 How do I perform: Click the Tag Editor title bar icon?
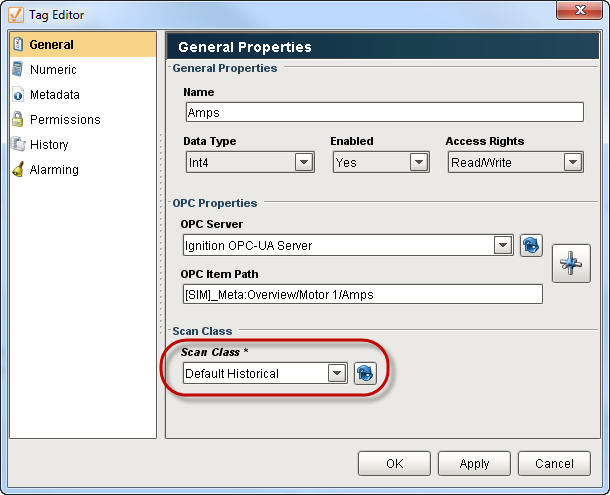(x=16, y=14)
